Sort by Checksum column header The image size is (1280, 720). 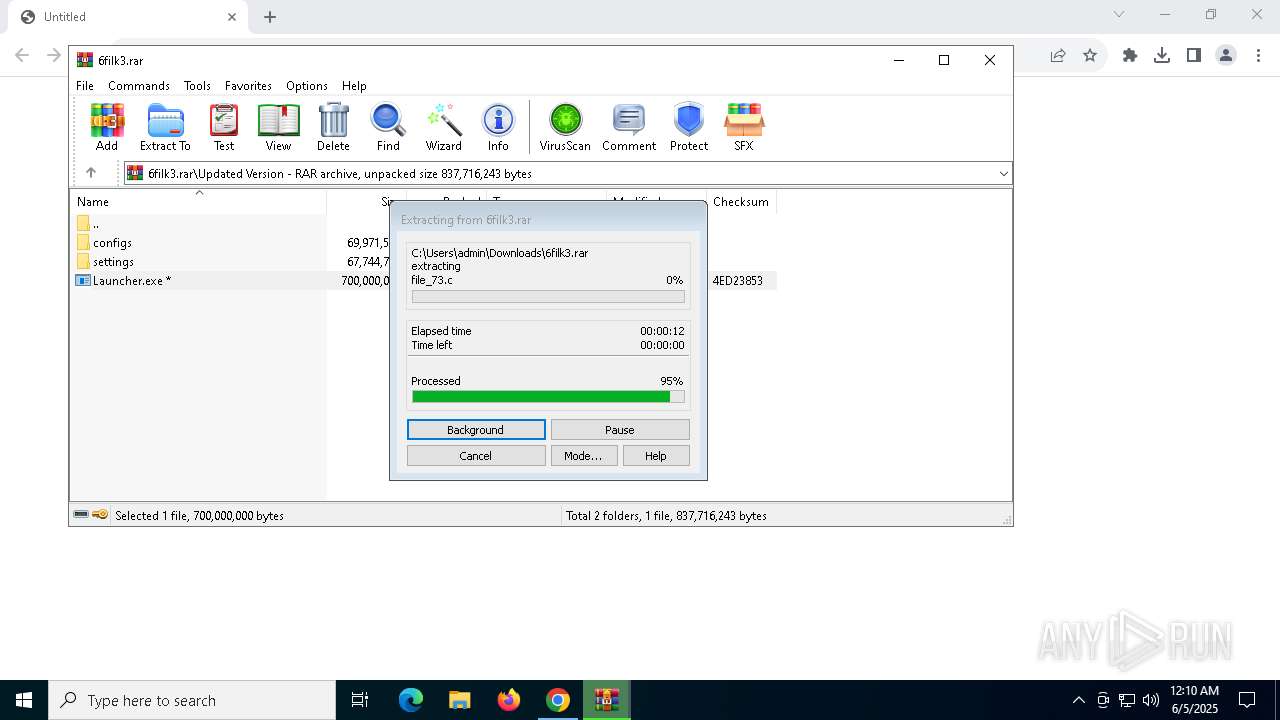pyautogui.click(x=741, y=202)
